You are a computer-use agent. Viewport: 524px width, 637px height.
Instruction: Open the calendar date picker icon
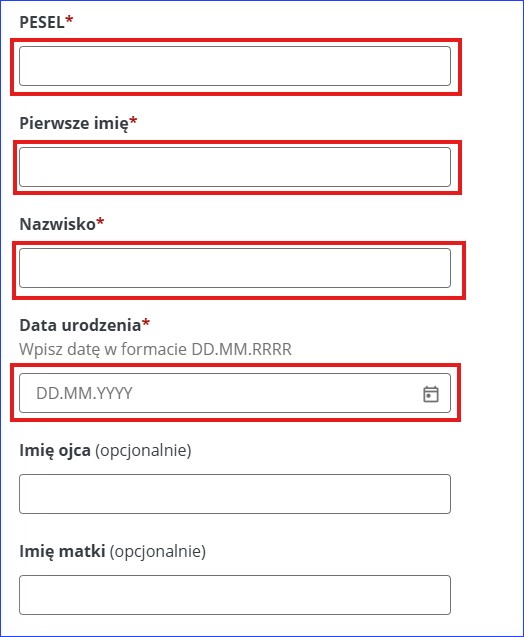(431, 394)
